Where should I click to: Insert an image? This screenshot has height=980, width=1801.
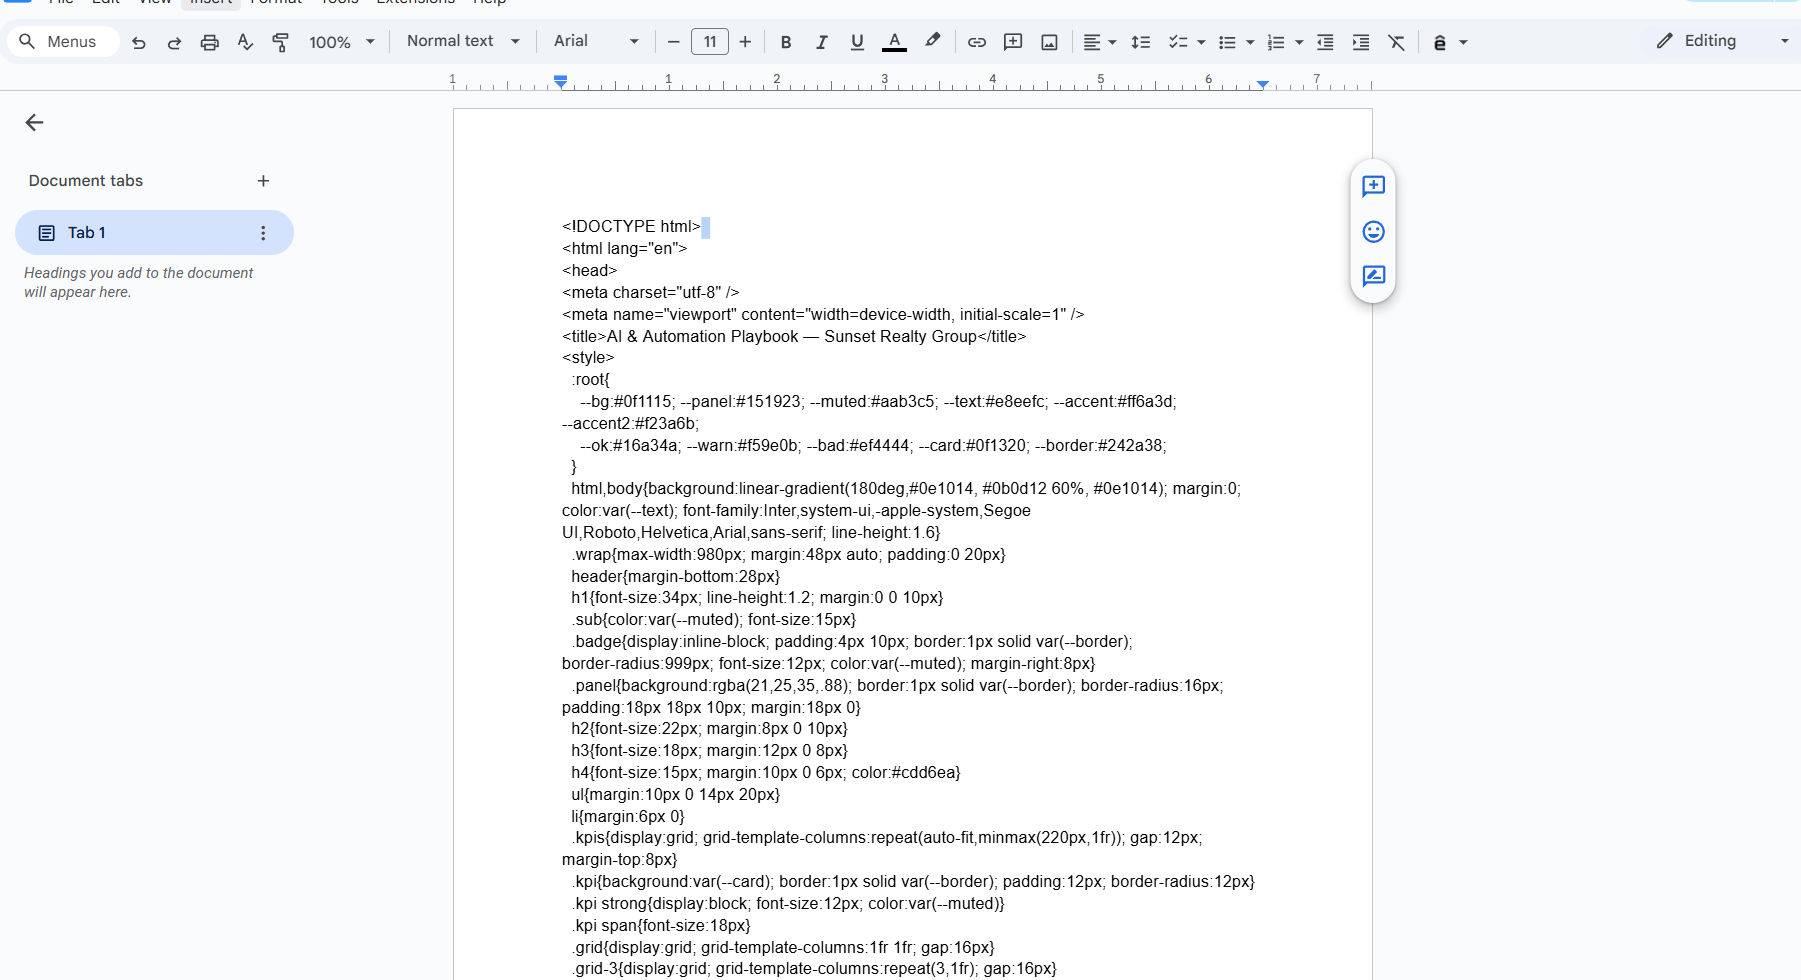tap(1049, 42)
